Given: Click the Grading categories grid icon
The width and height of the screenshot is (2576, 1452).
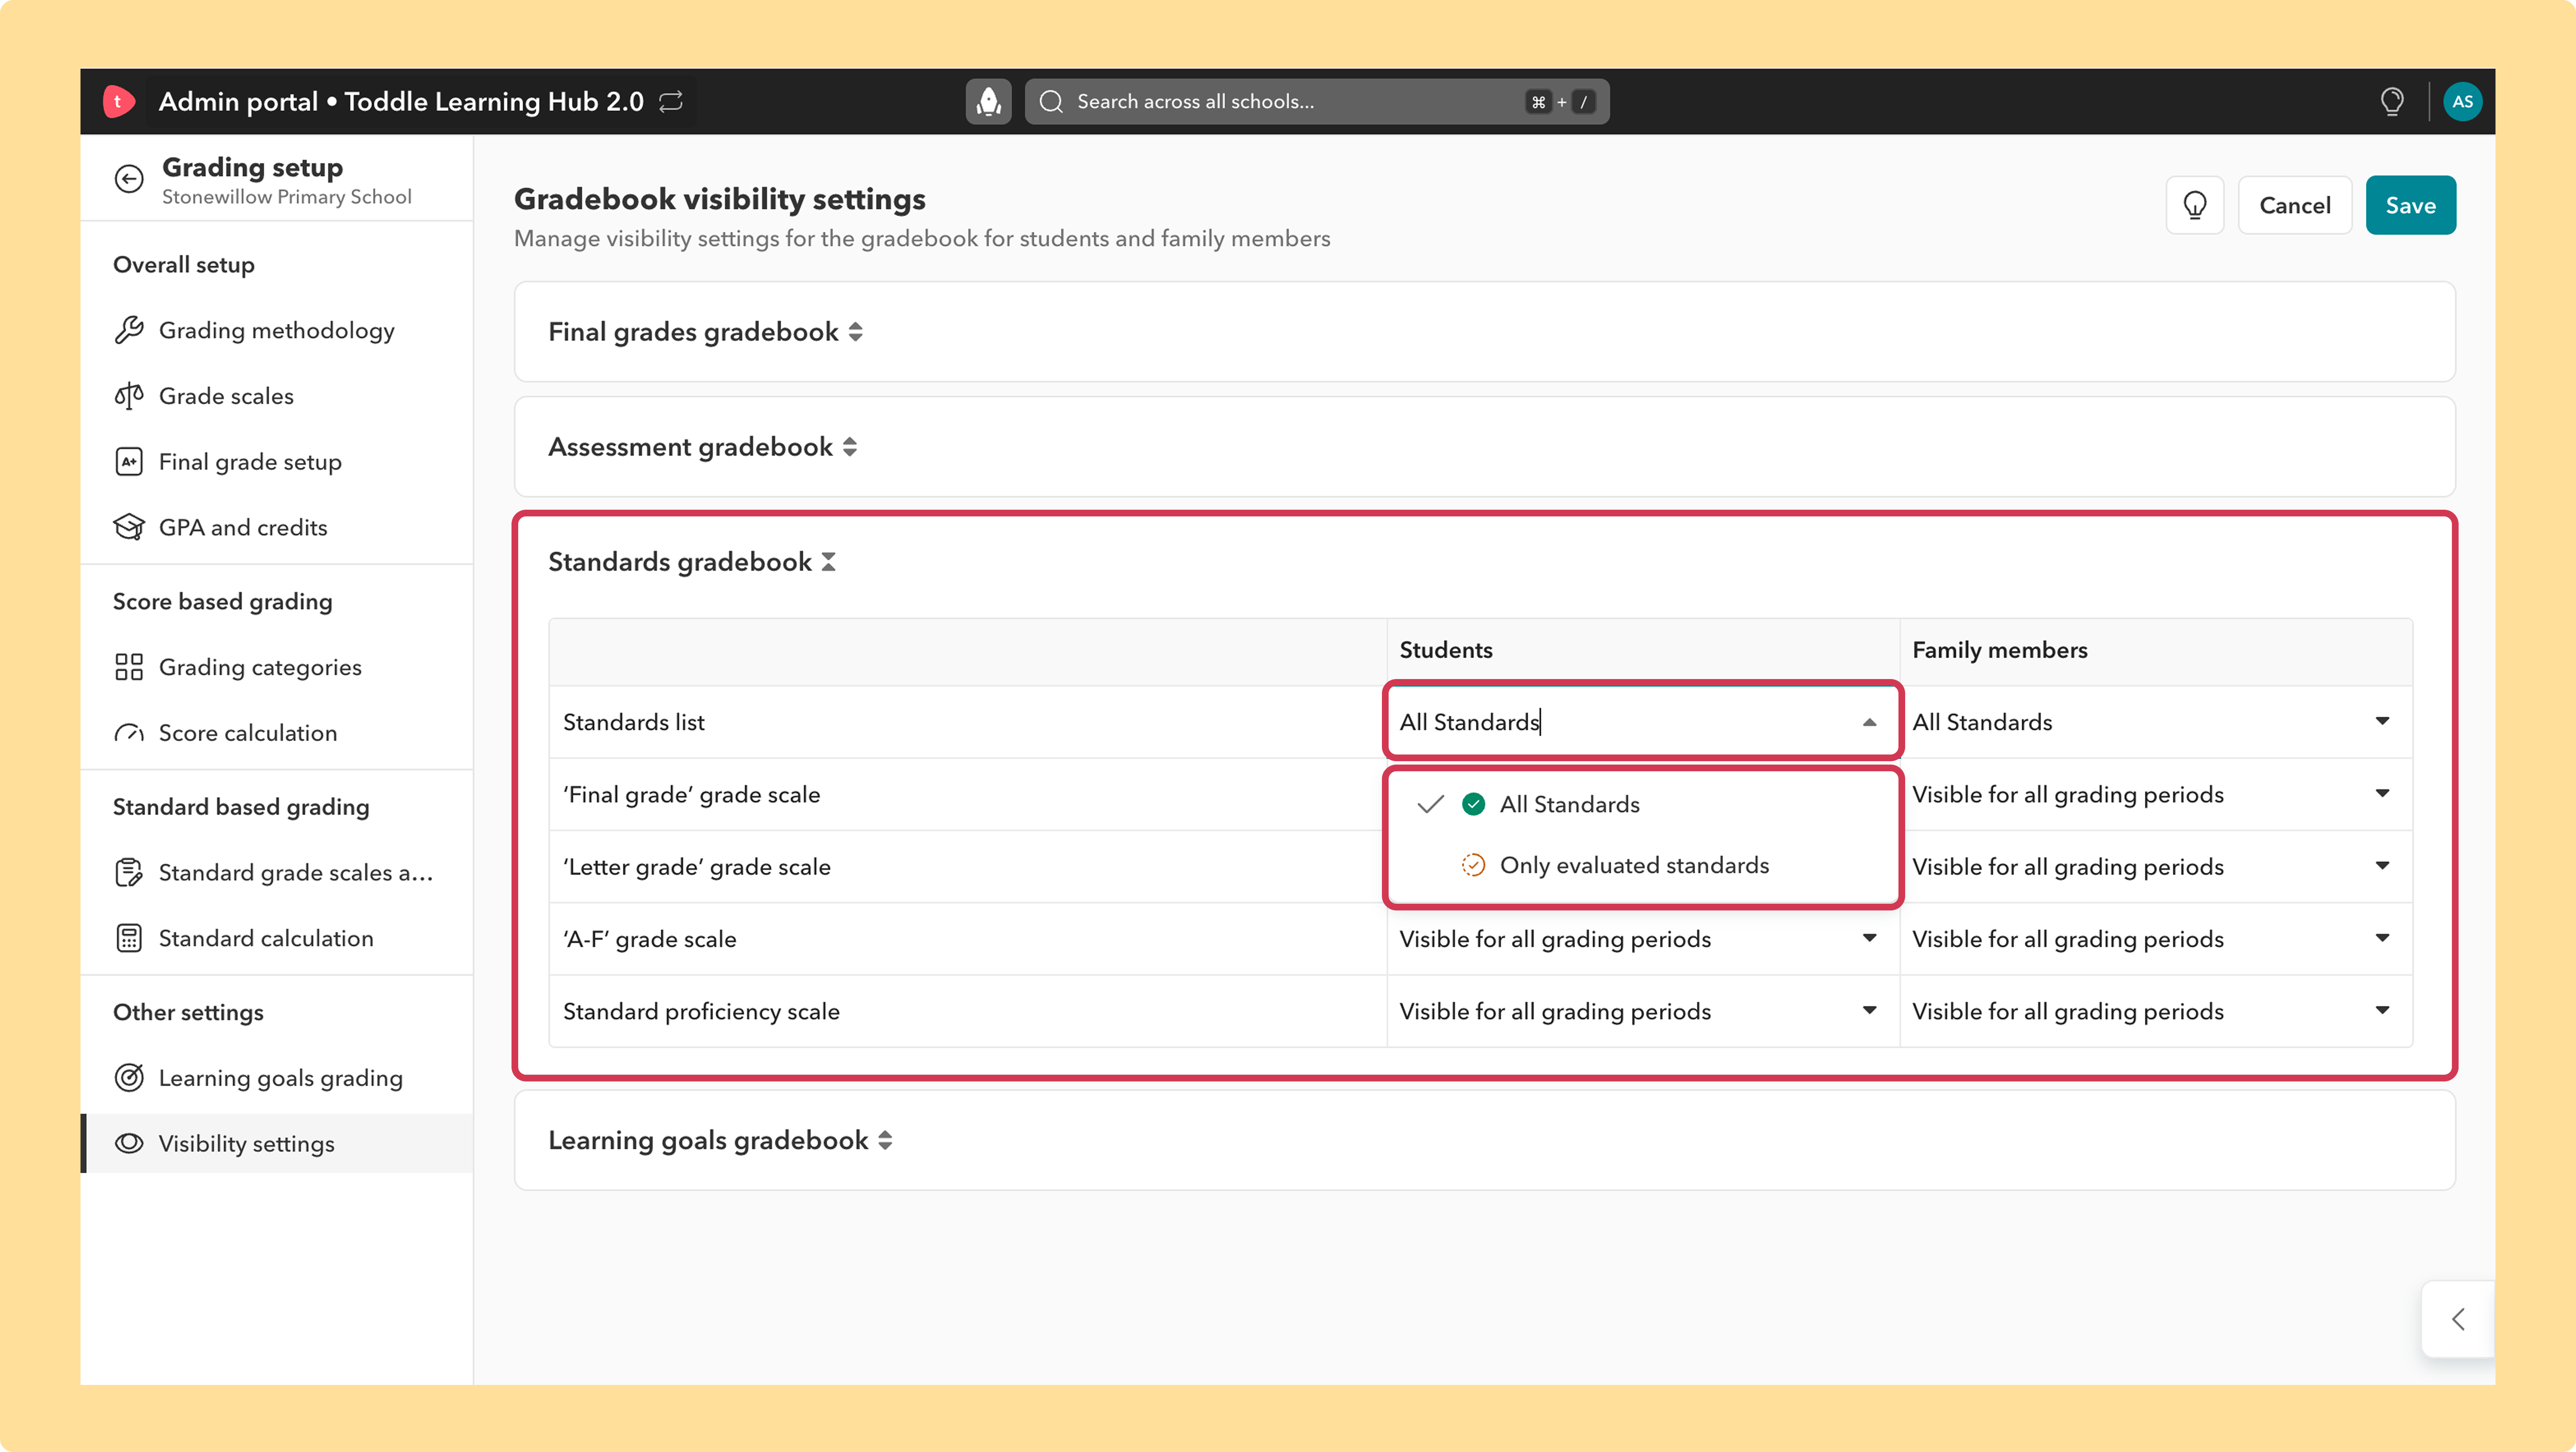Looking at the screenshot, I should click(x=129, y=667).
